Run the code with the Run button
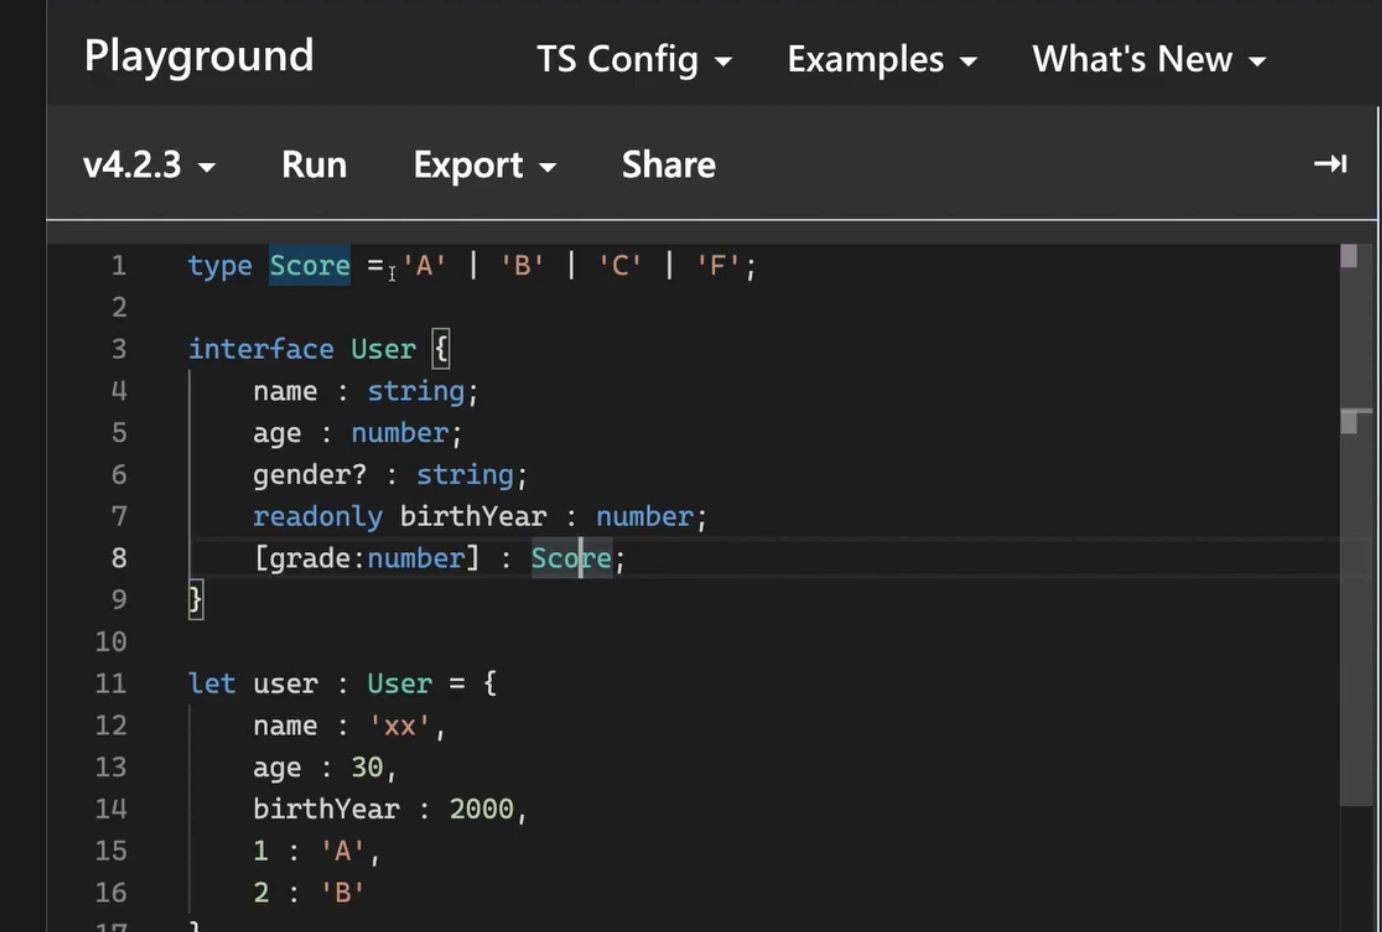 tap(314, 165)
